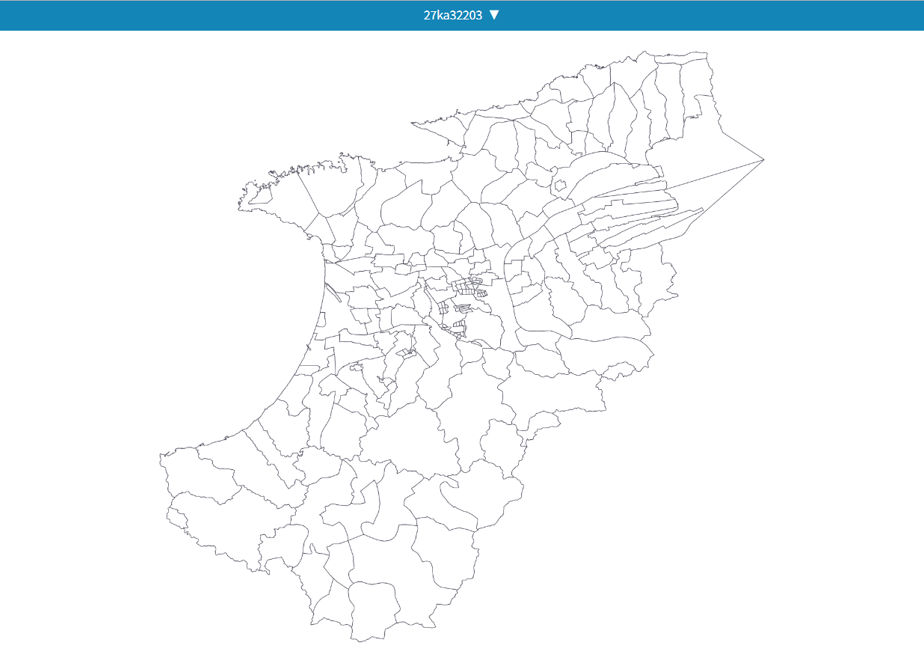Click the downward triangle beside 27ka32203

[494, 15]
